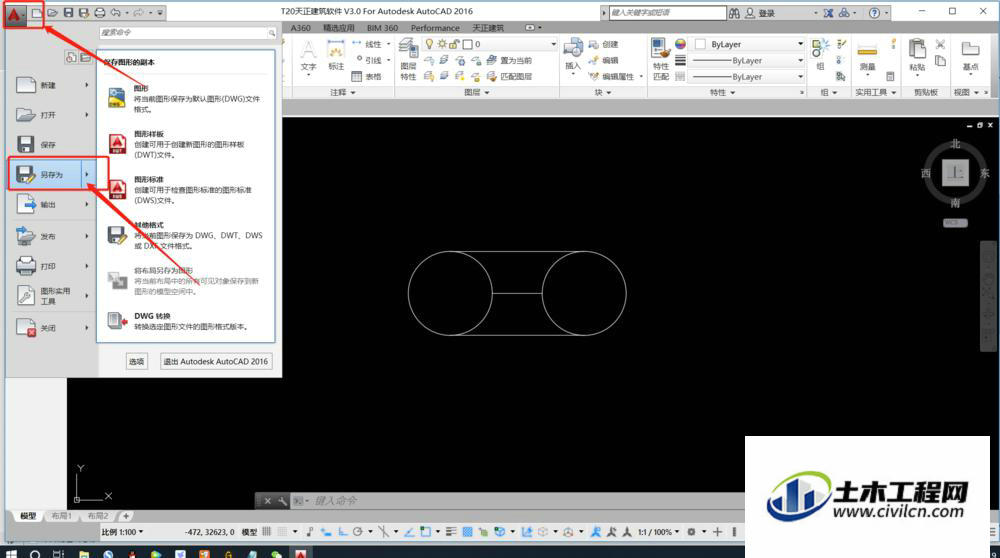
Task: Save as 图形标准 DWS standards file
Action: click(x=186, y=190)
